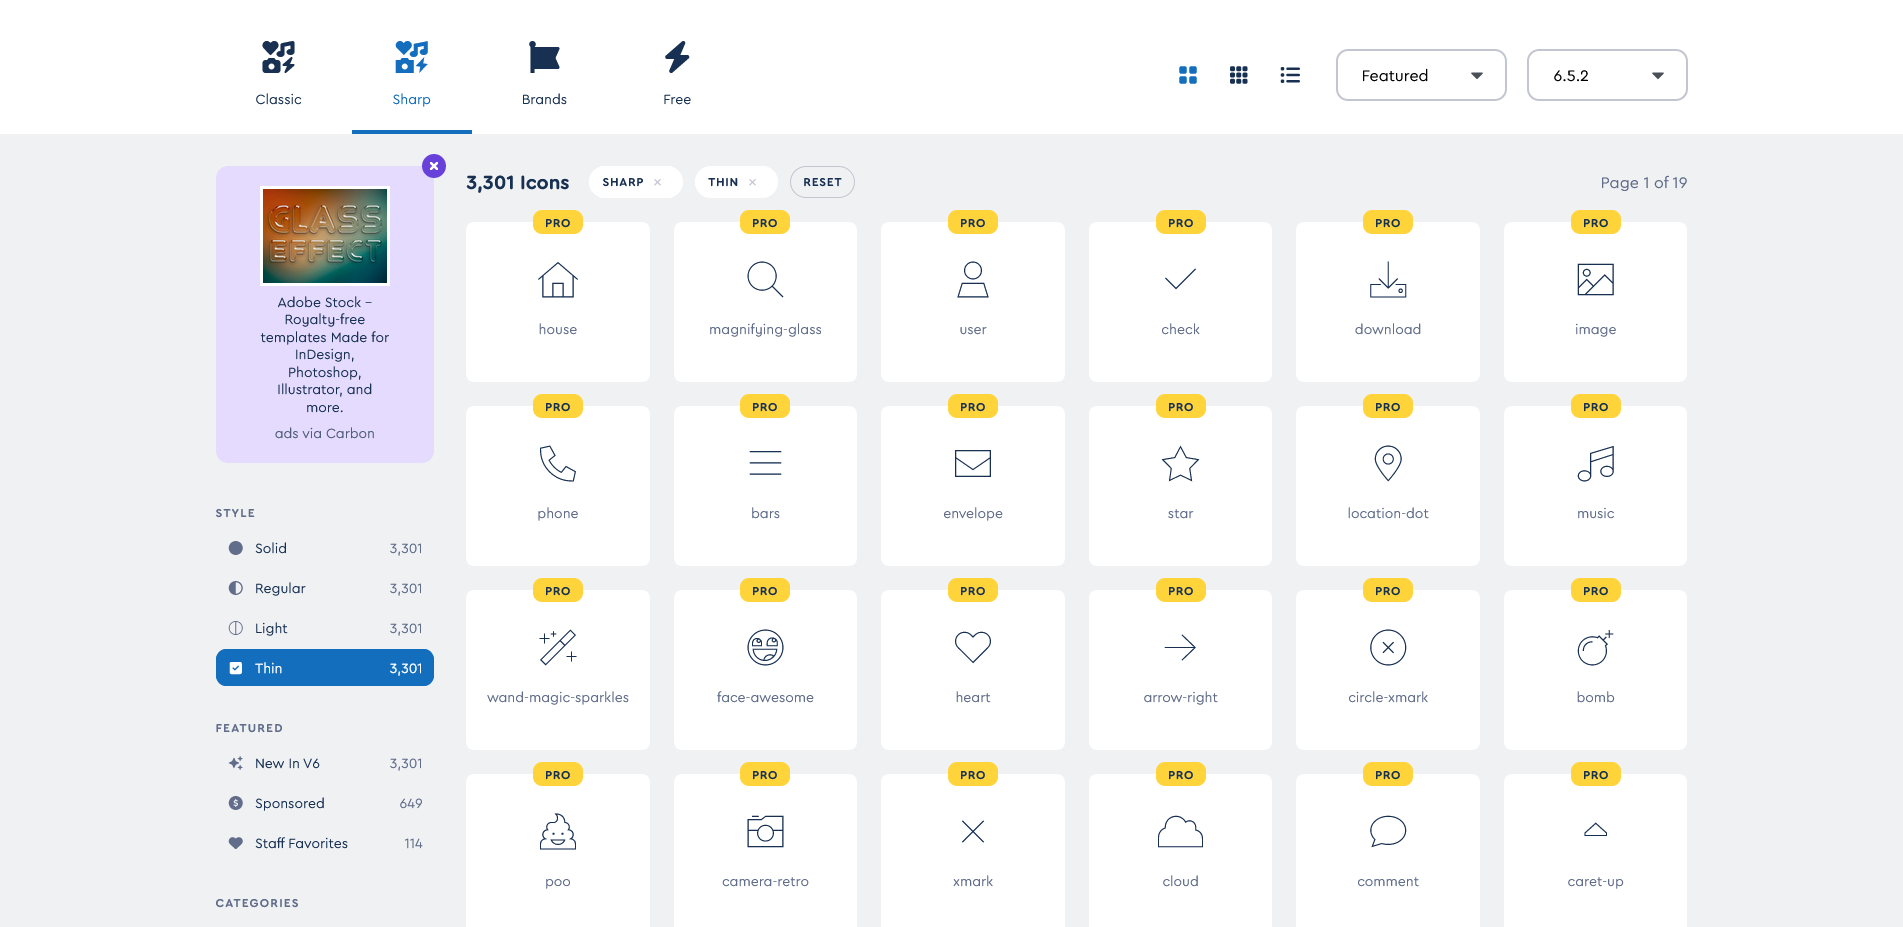The width and height of the screenshot is (1903, 927).
Task: Remove the THIN filter chip
Action: (752, 182)
